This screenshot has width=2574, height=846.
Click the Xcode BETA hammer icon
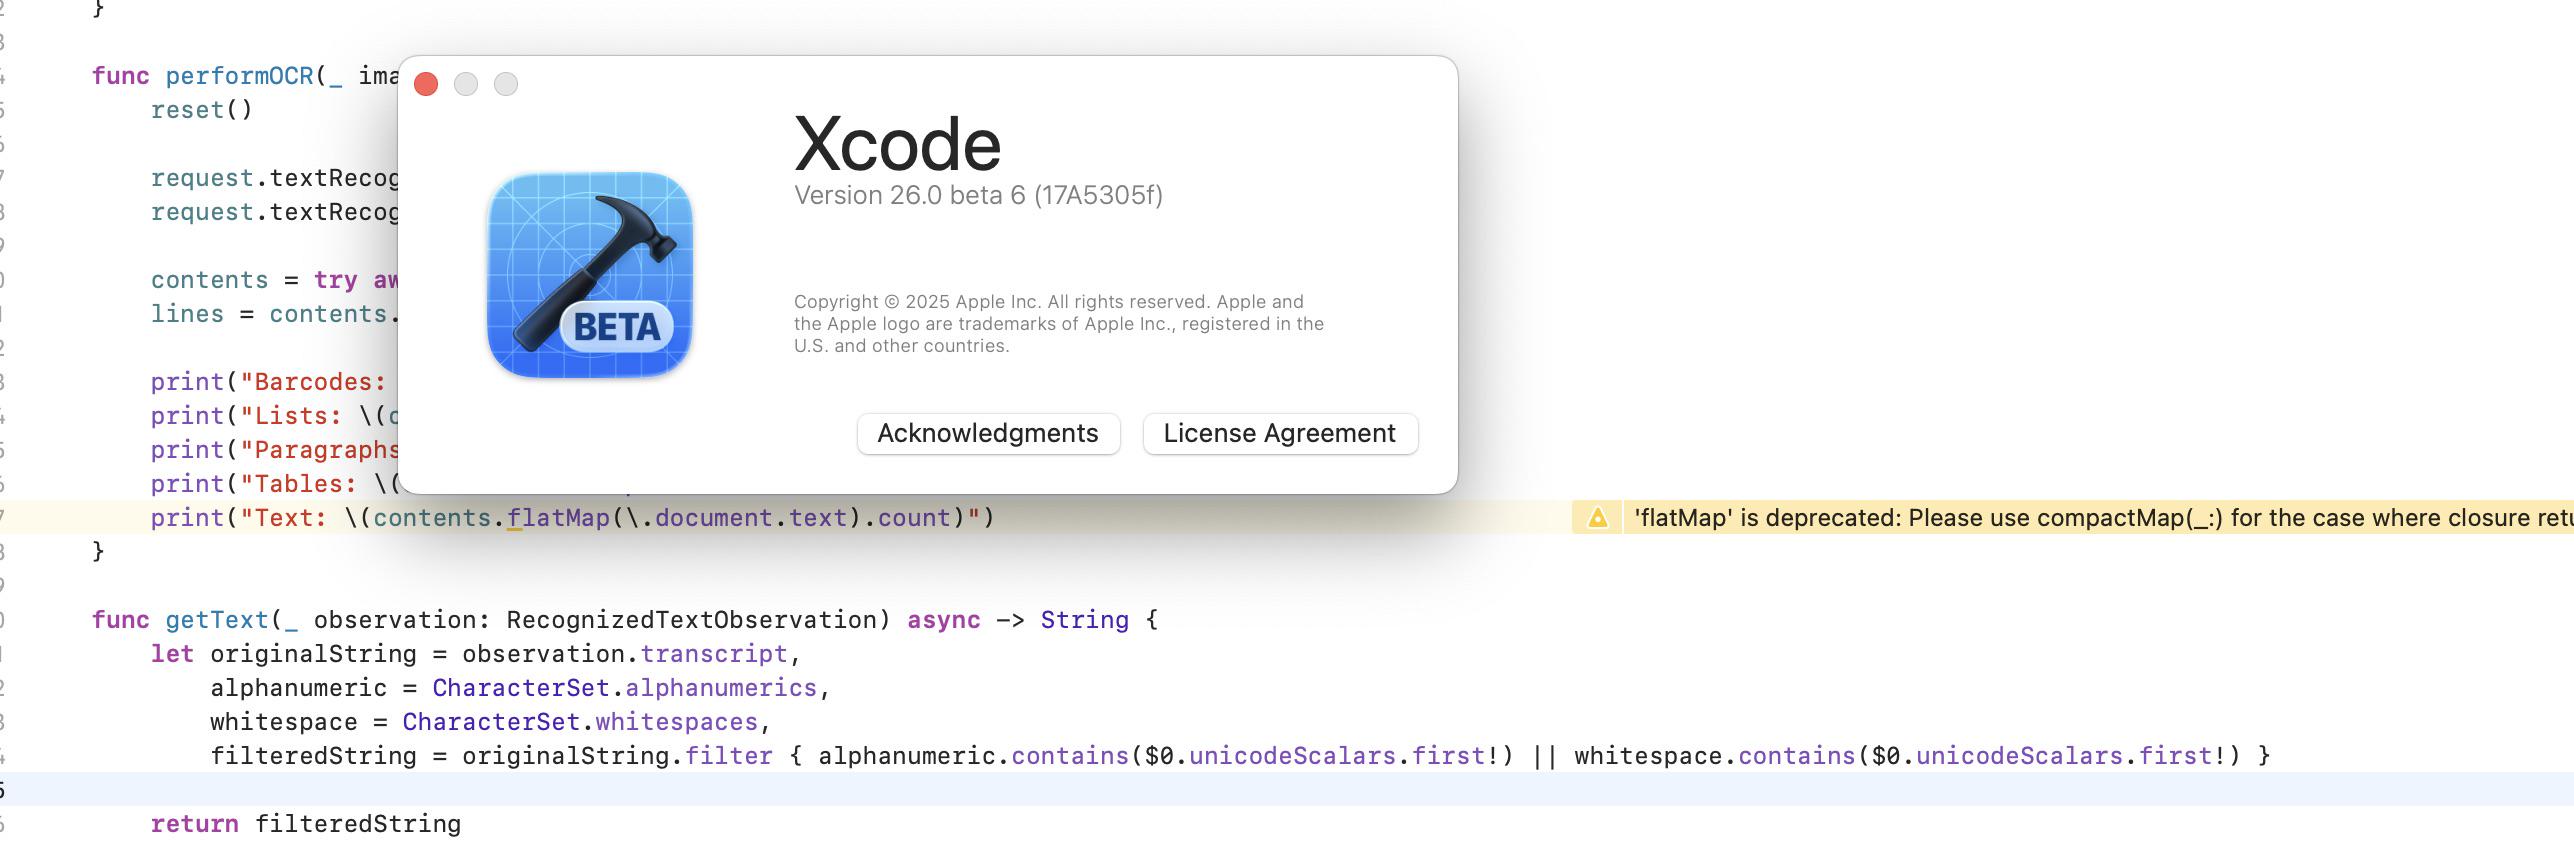[590, 275]
